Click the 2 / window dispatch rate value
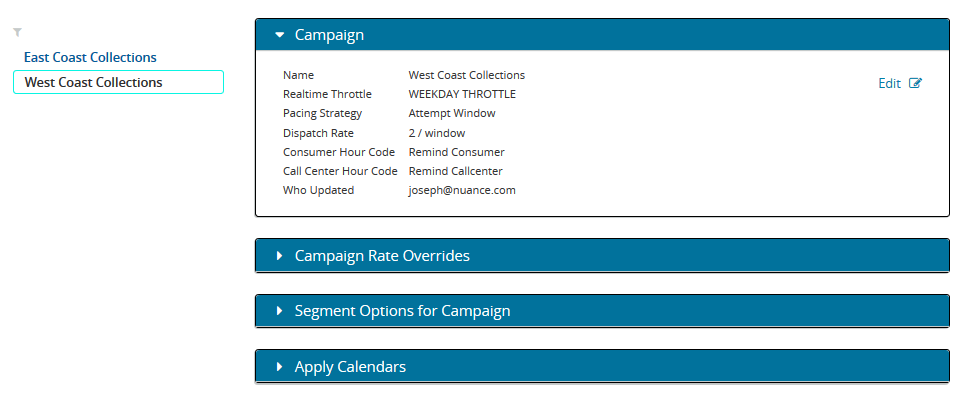This screenshot has width=971, height=406. coord(437,133)
